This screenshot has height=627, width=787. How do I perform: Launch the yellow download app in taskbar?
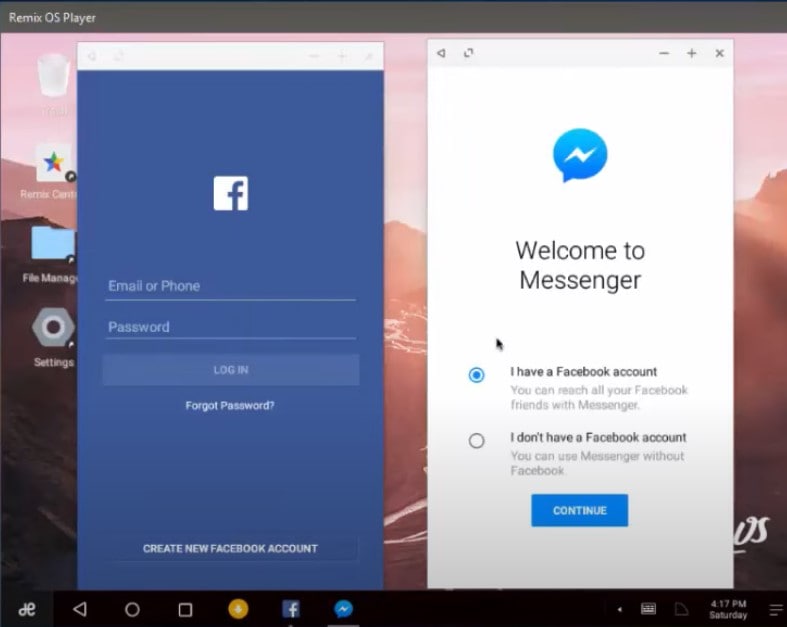click(238, 609)
